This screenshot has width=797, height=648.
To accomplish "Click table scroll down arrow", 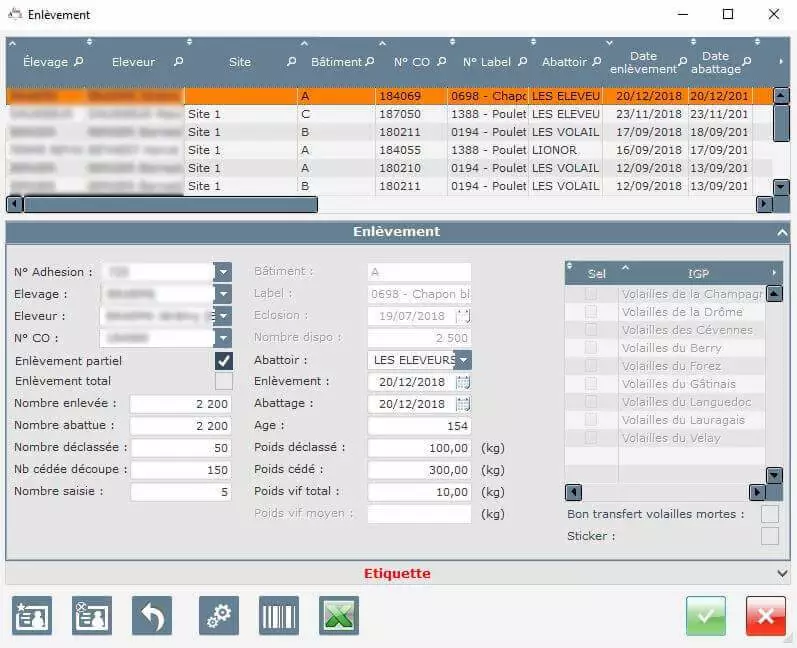I will tap(781, 187).
